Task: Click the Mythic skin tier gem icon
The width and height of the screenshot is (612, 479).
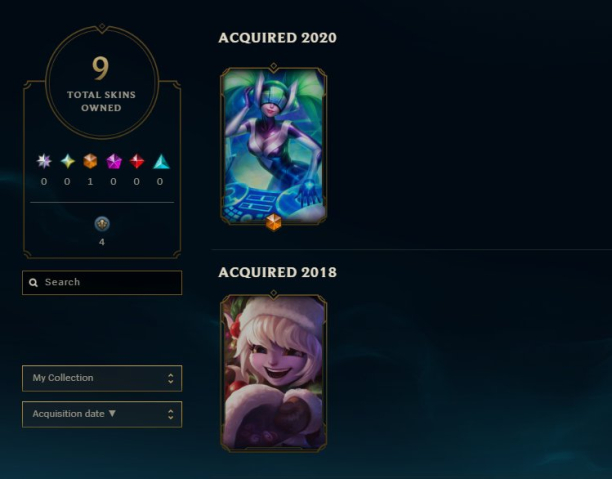Action: (x=68, y=161)
